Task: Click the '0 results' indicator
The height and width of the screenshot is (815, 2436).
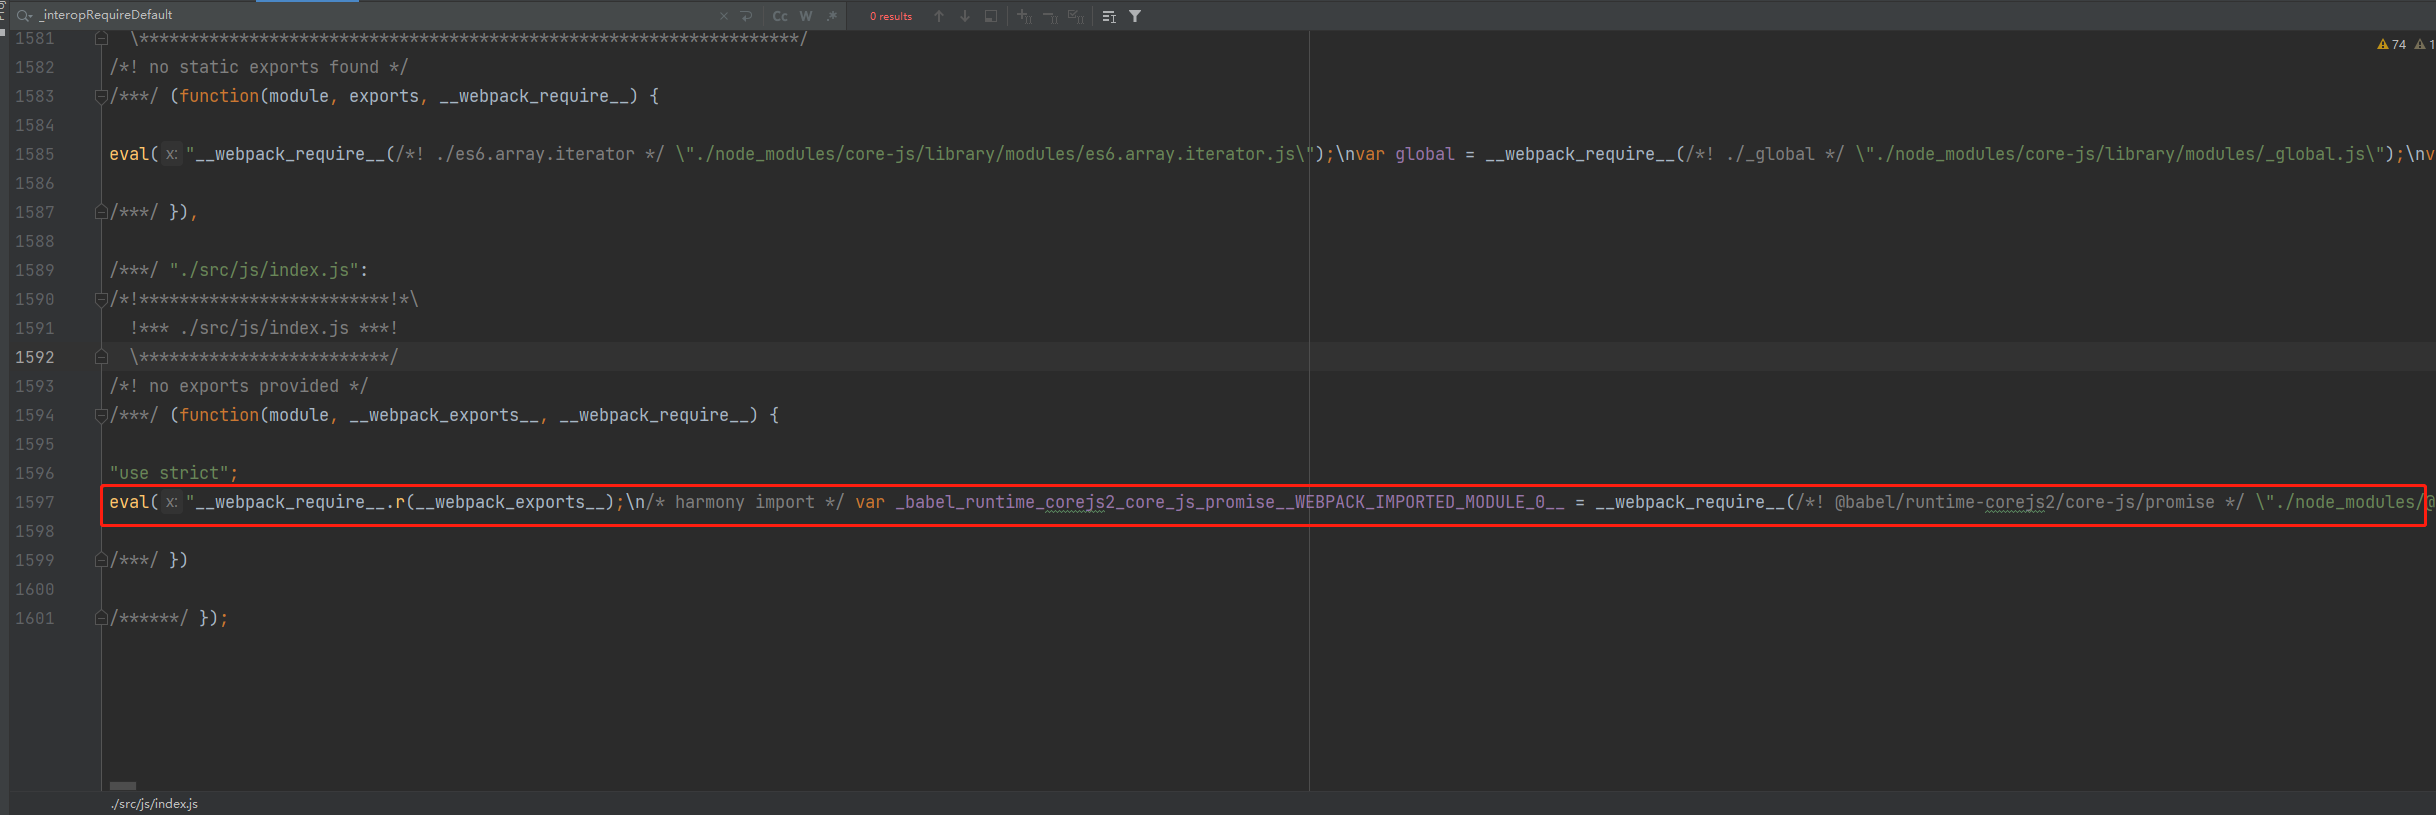Action: [891, 16]
